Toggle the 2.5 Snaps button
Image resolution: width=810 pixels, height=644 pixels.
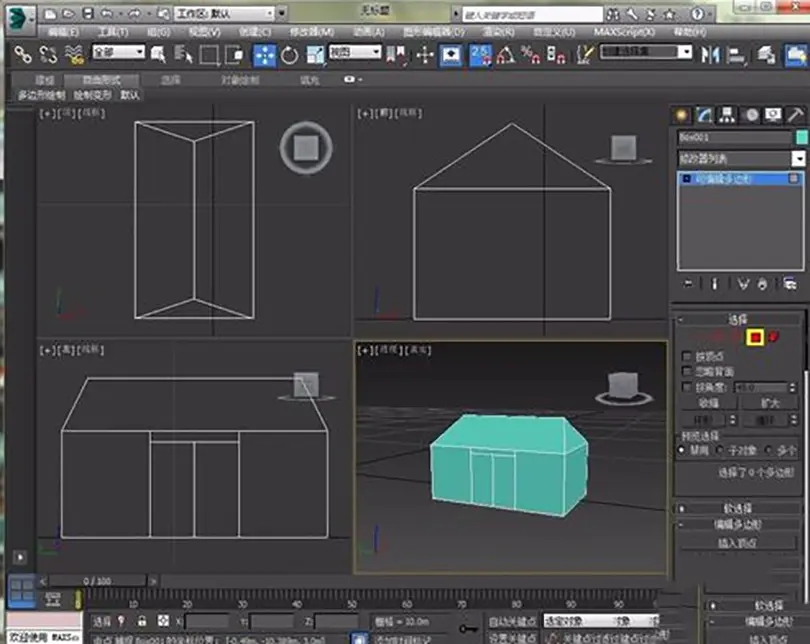click(x=480, y=55)
